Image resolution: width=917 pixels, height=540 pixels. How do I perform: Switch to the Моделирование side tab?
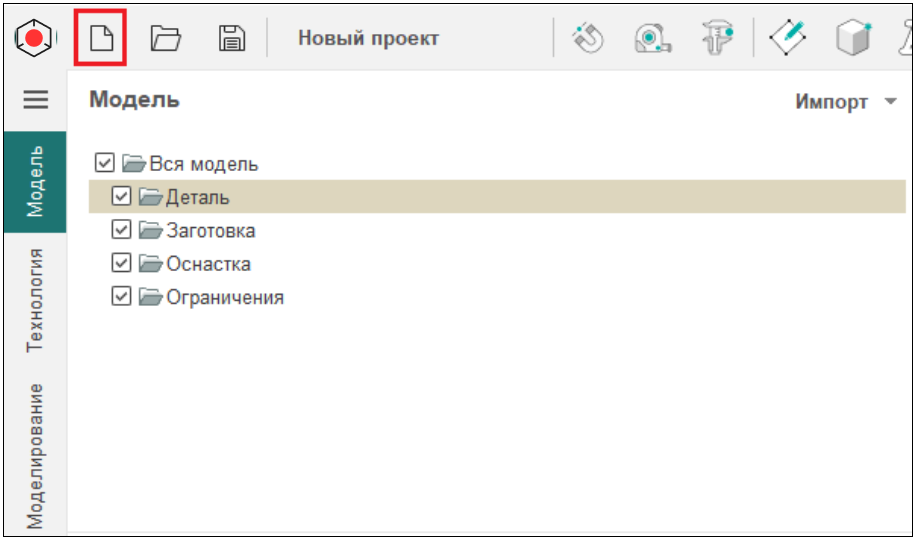pos(36,455)
